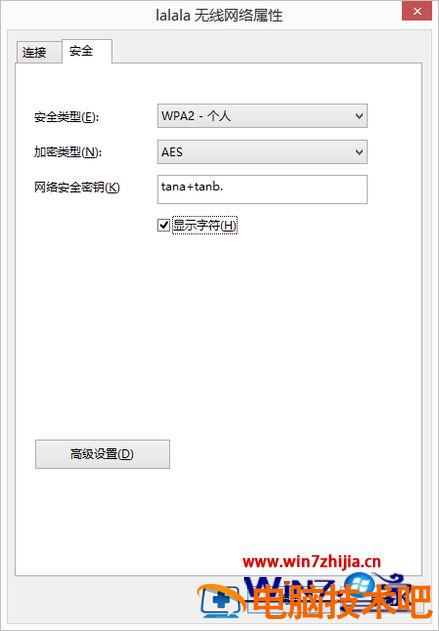Click the blue monitor-with-plus logo icon
Viewport: 439px width, 631px height.
[221, 602]
